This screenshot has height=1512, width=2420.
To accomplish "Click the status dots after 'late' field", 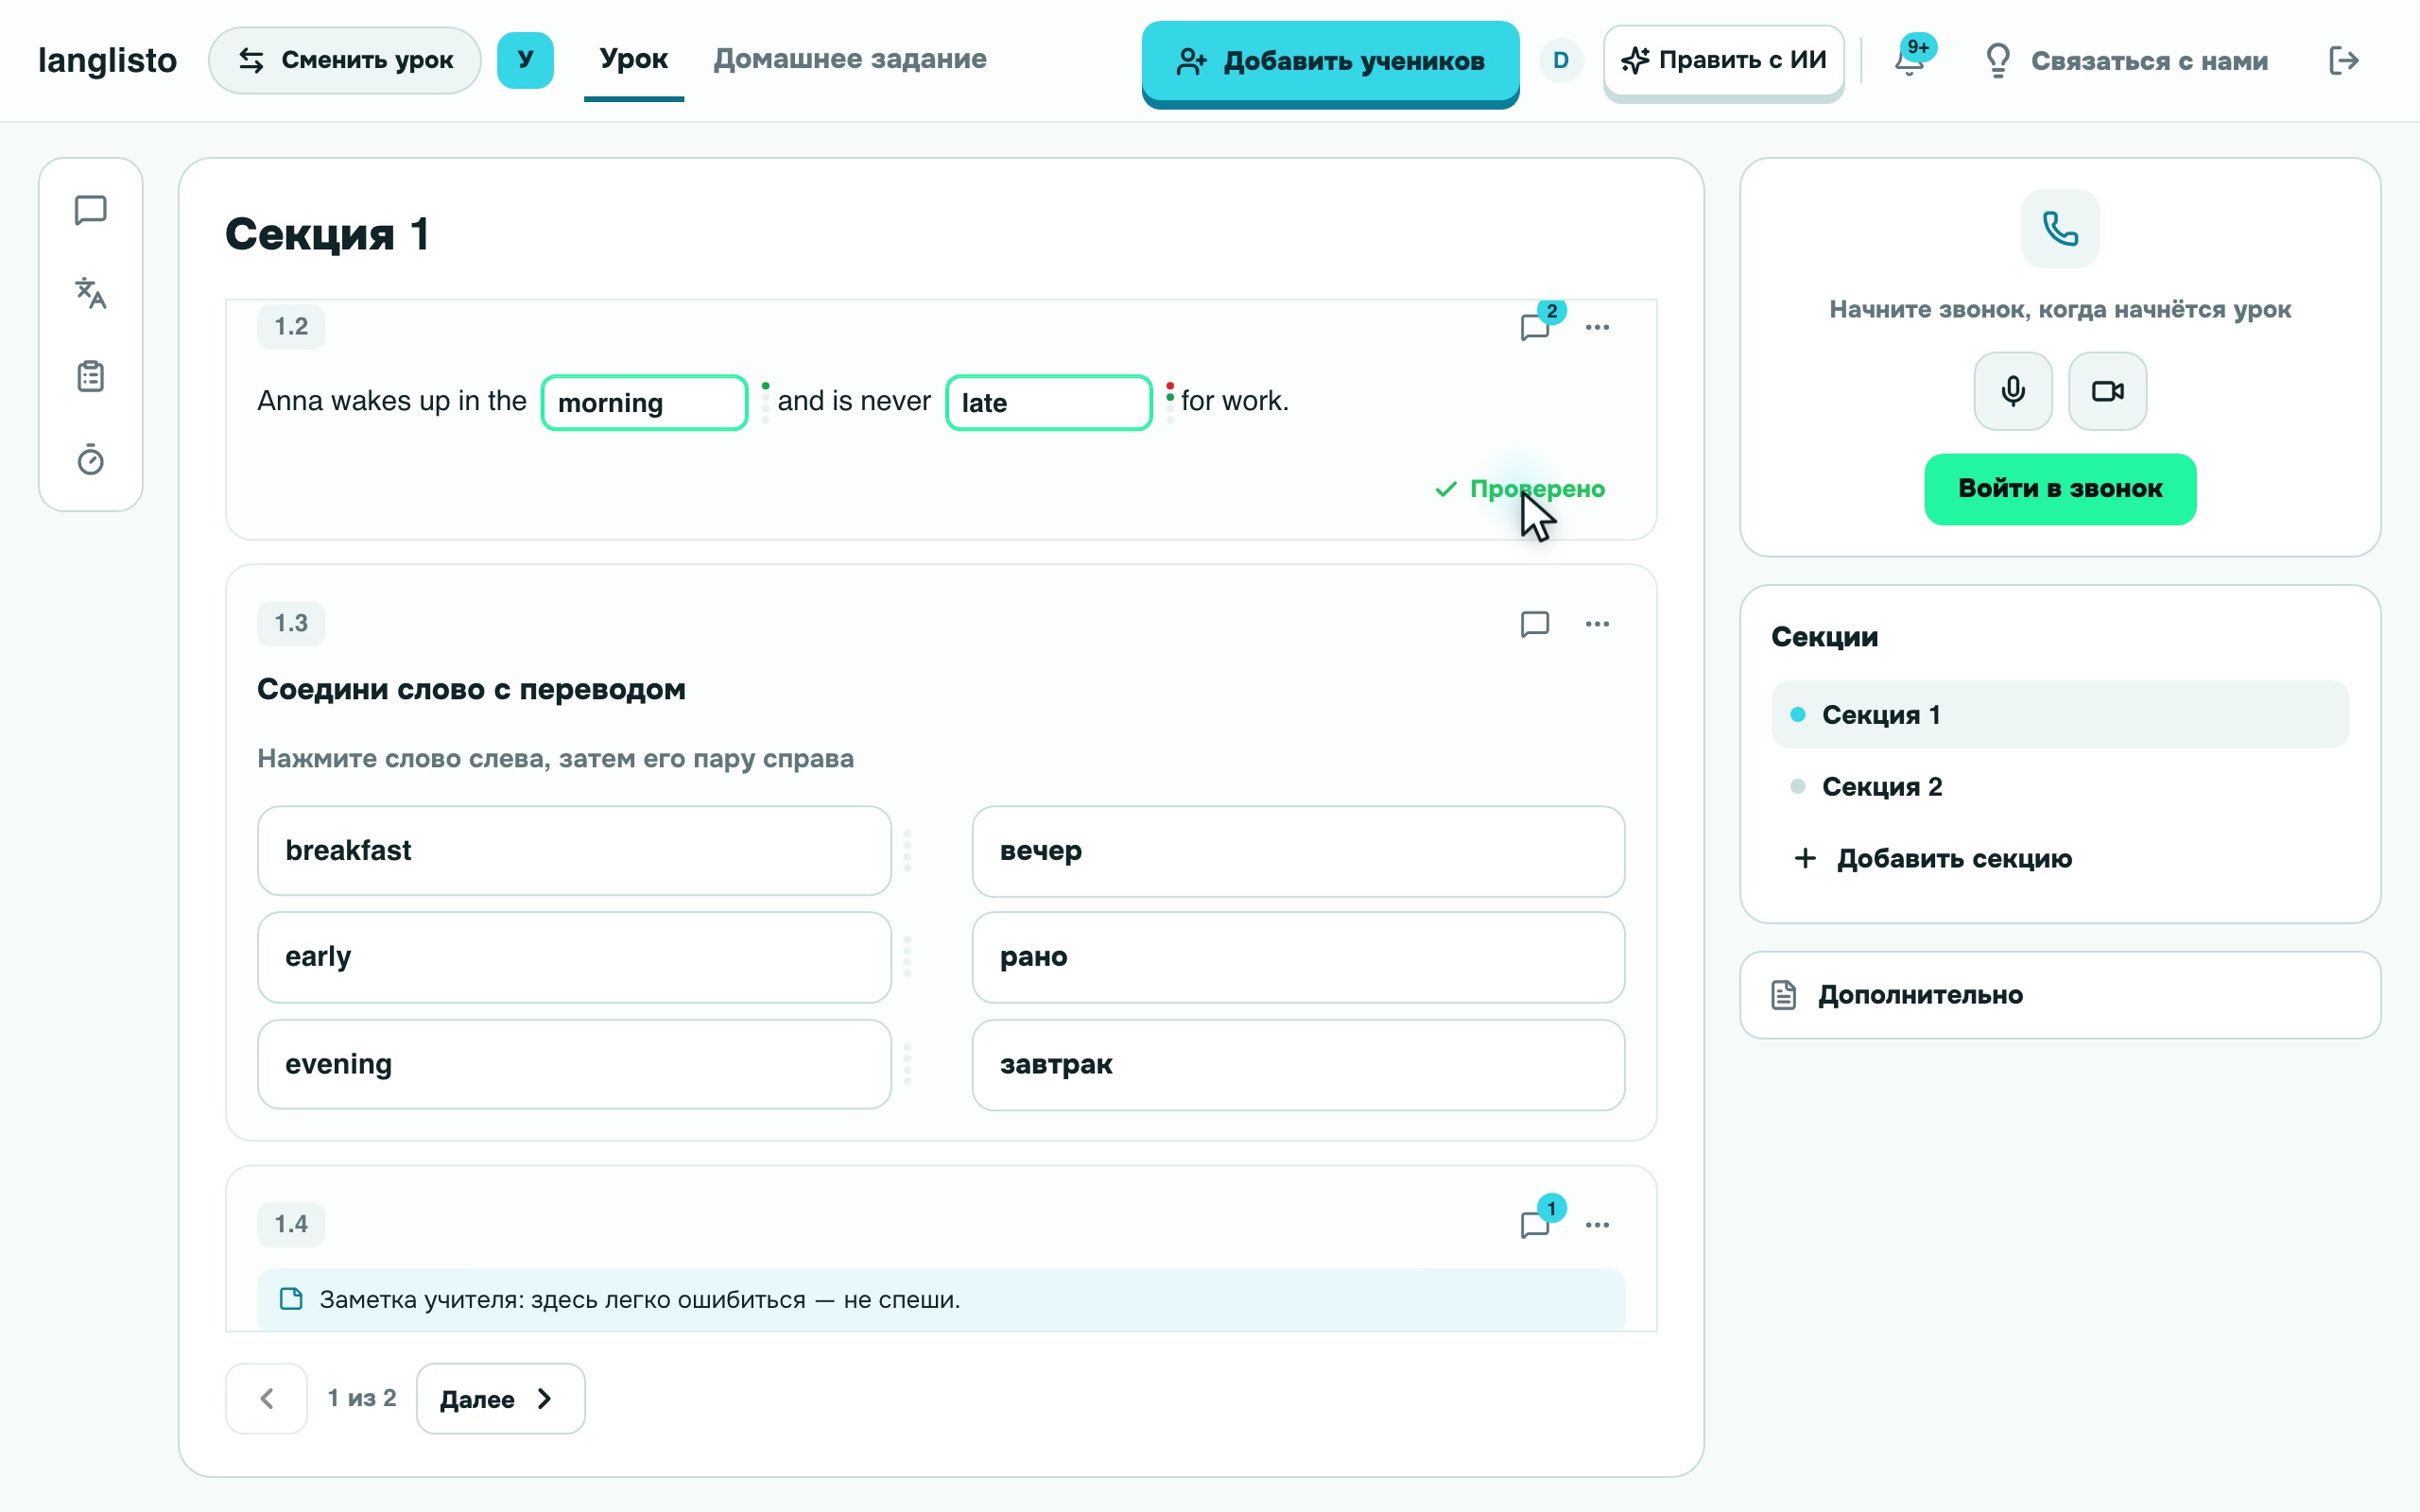I will coord(1169,401).
